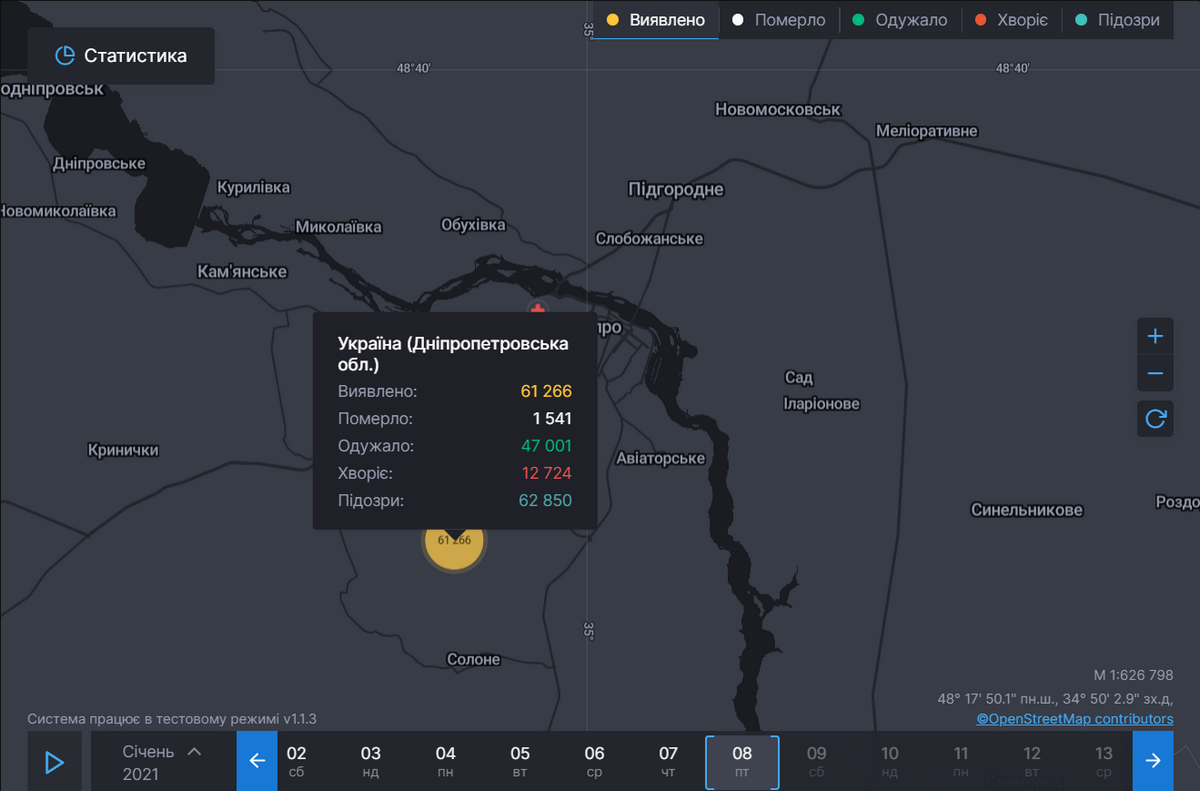1200x791 pixels.
Task: Toggle the Померло filter
Action: point(778,20)
